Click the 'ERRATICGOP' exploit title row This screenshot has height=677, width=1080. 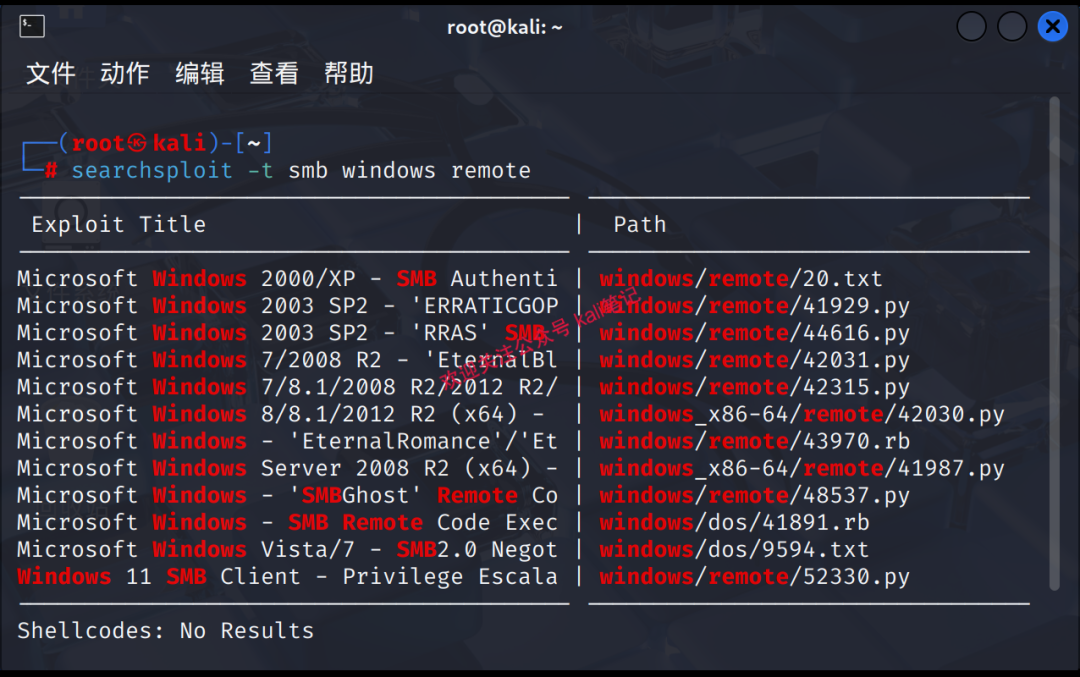[x=287, y=306]
